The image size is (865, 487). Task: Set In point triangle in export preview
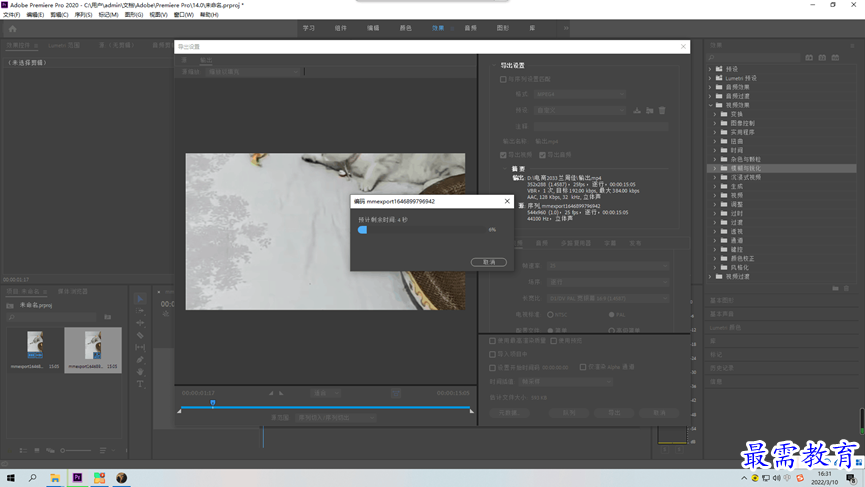(x=271, y=393)
